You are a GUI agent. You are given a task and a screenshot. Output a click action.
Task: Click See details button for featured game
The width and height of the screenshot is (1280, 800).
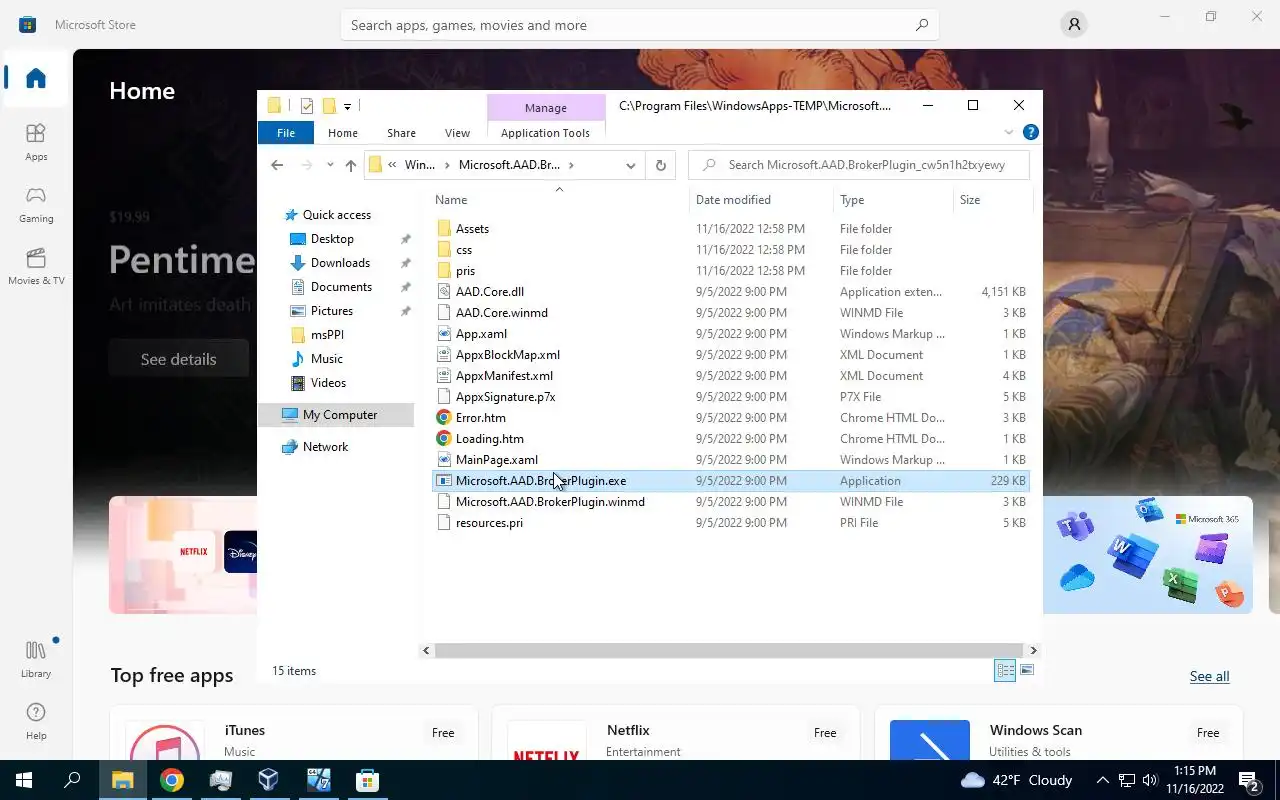pos(178,359)
